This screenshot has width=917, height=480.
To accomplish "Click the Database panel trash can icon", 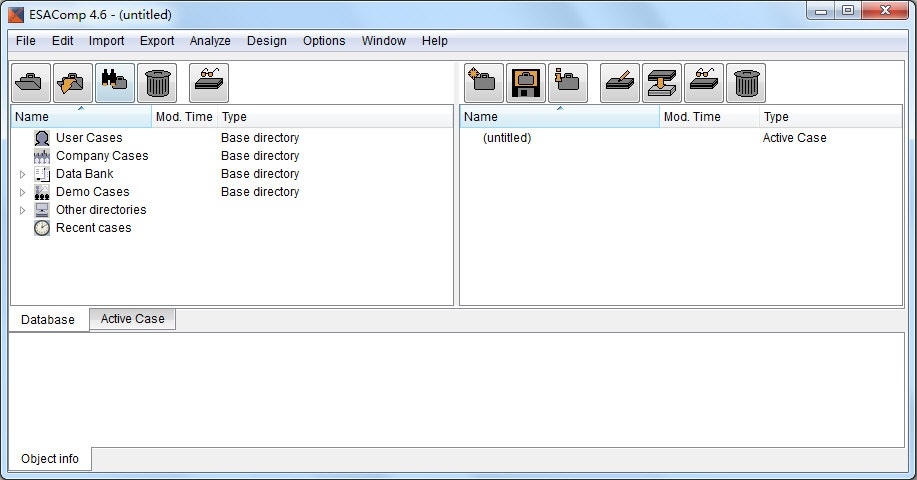I will (157, 83).
